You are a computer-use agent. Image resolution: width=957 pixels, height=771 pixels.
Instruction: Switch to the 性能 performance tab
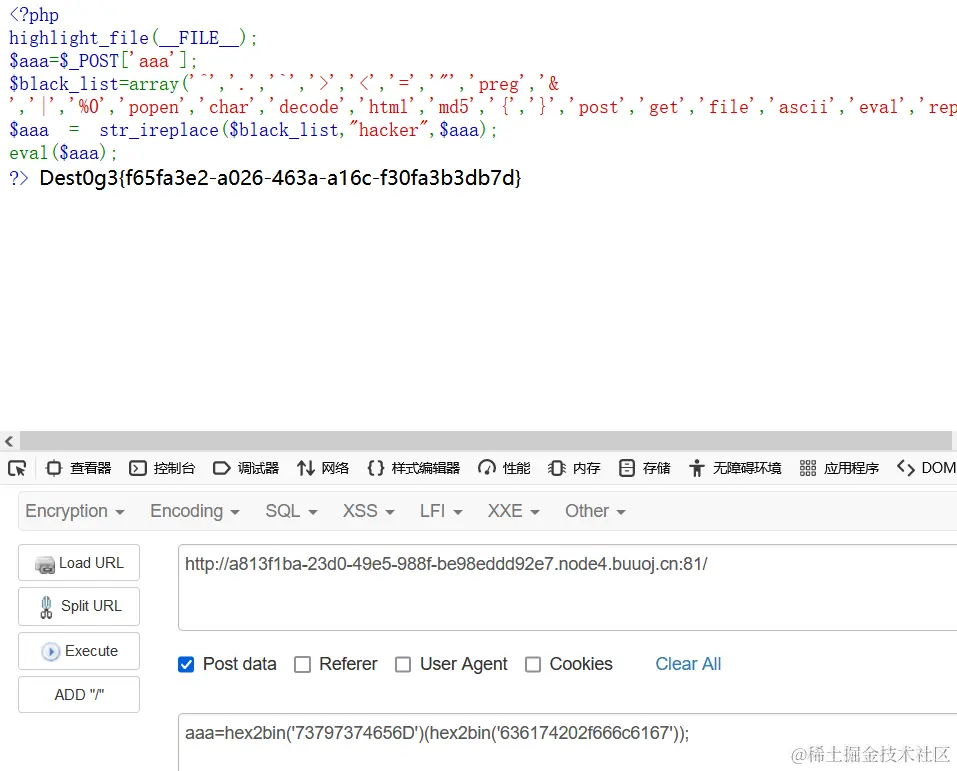click(x=504, y=468)
